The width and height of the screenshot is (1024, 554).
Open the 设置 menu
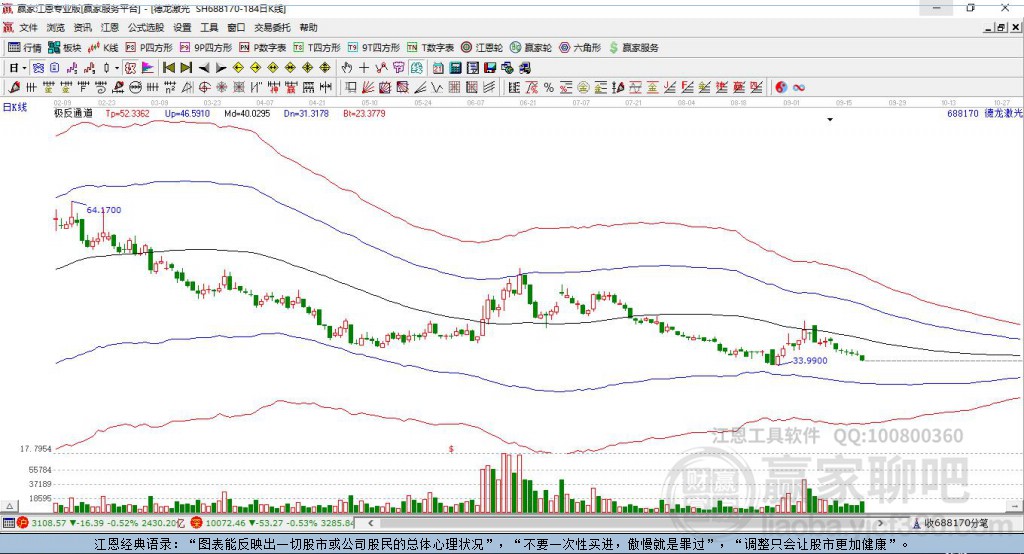182,27
